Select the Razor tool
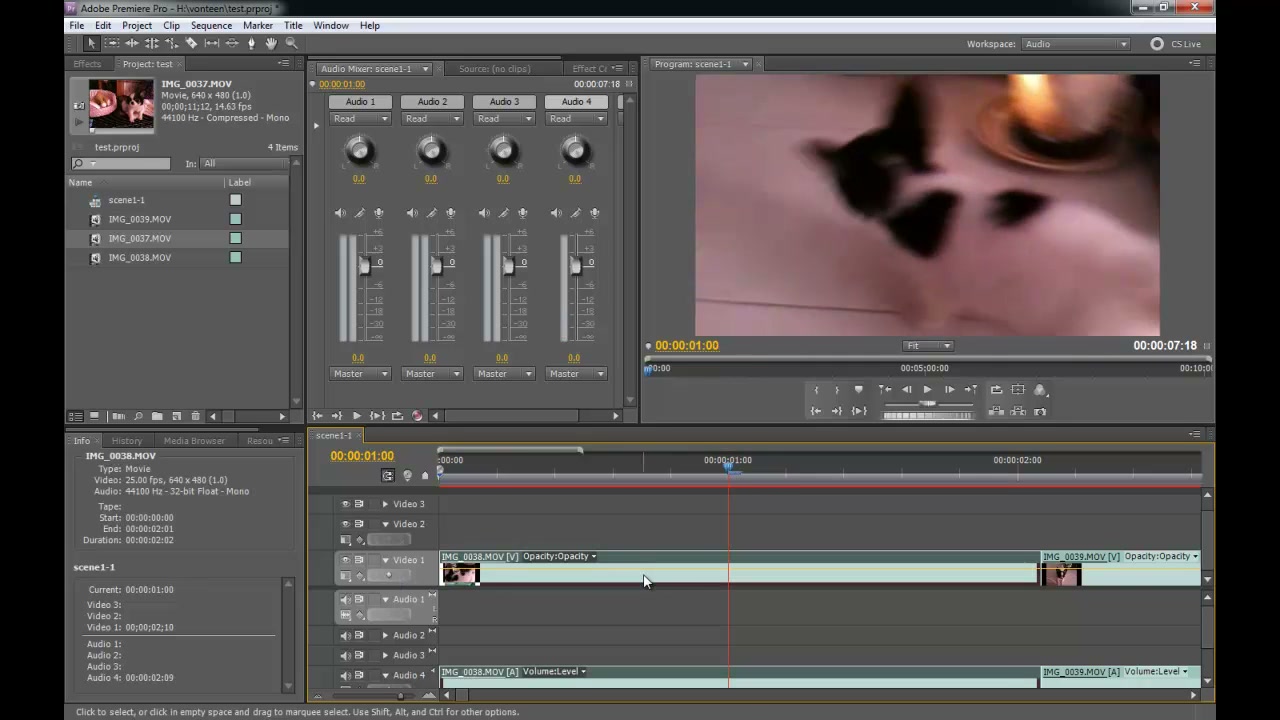Image resolution: width=1280 pixels, height=720 pixels. pos(191,44)
